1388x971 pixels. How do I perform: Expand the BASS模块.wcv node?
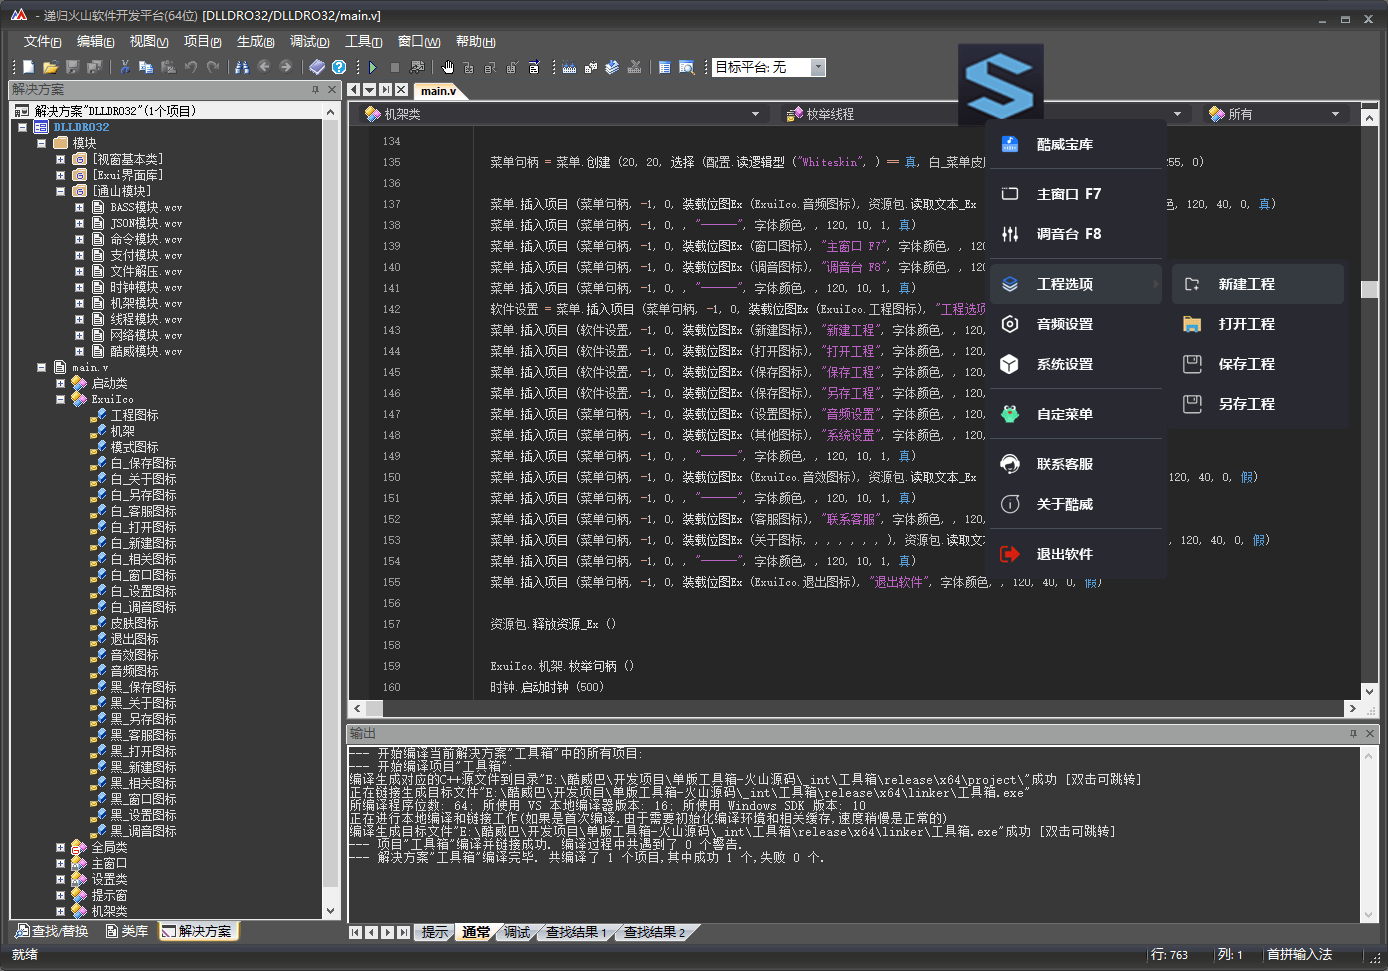click(x=79, y=207)
